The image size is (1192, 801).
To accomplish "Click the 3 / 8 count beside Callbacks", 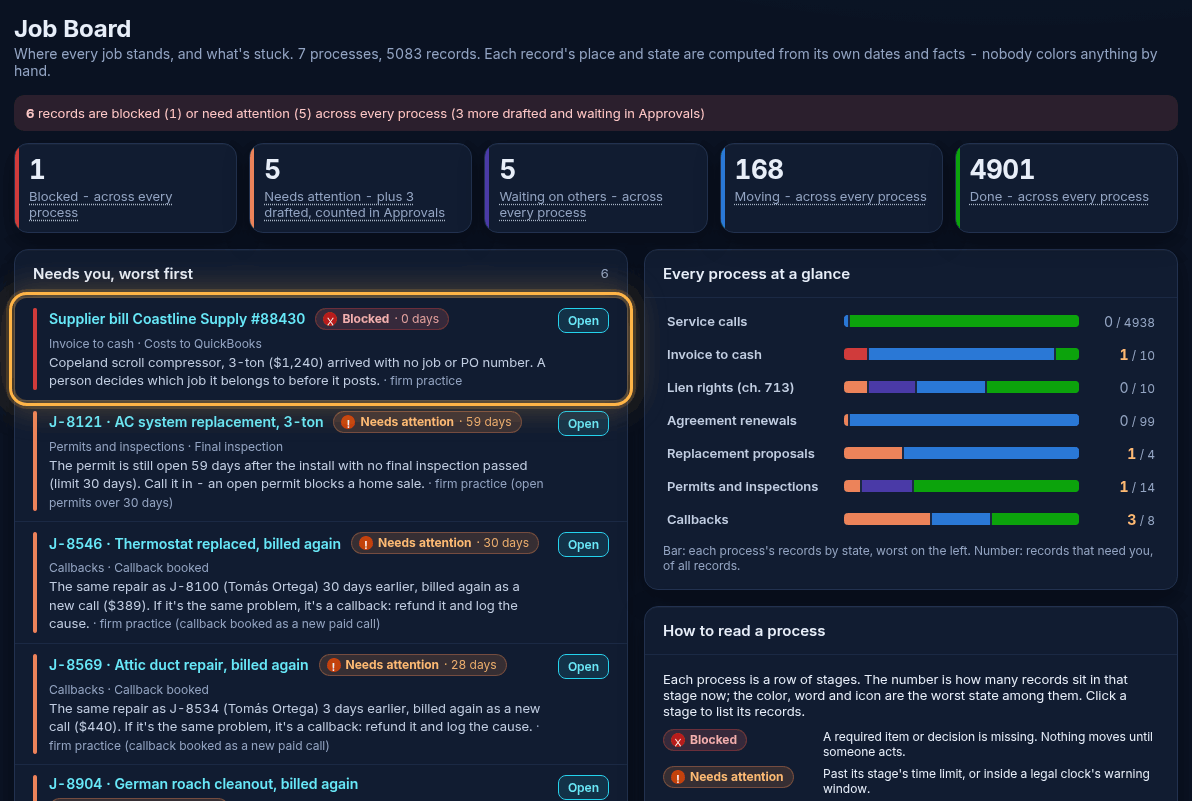I will pos(1140,520).
